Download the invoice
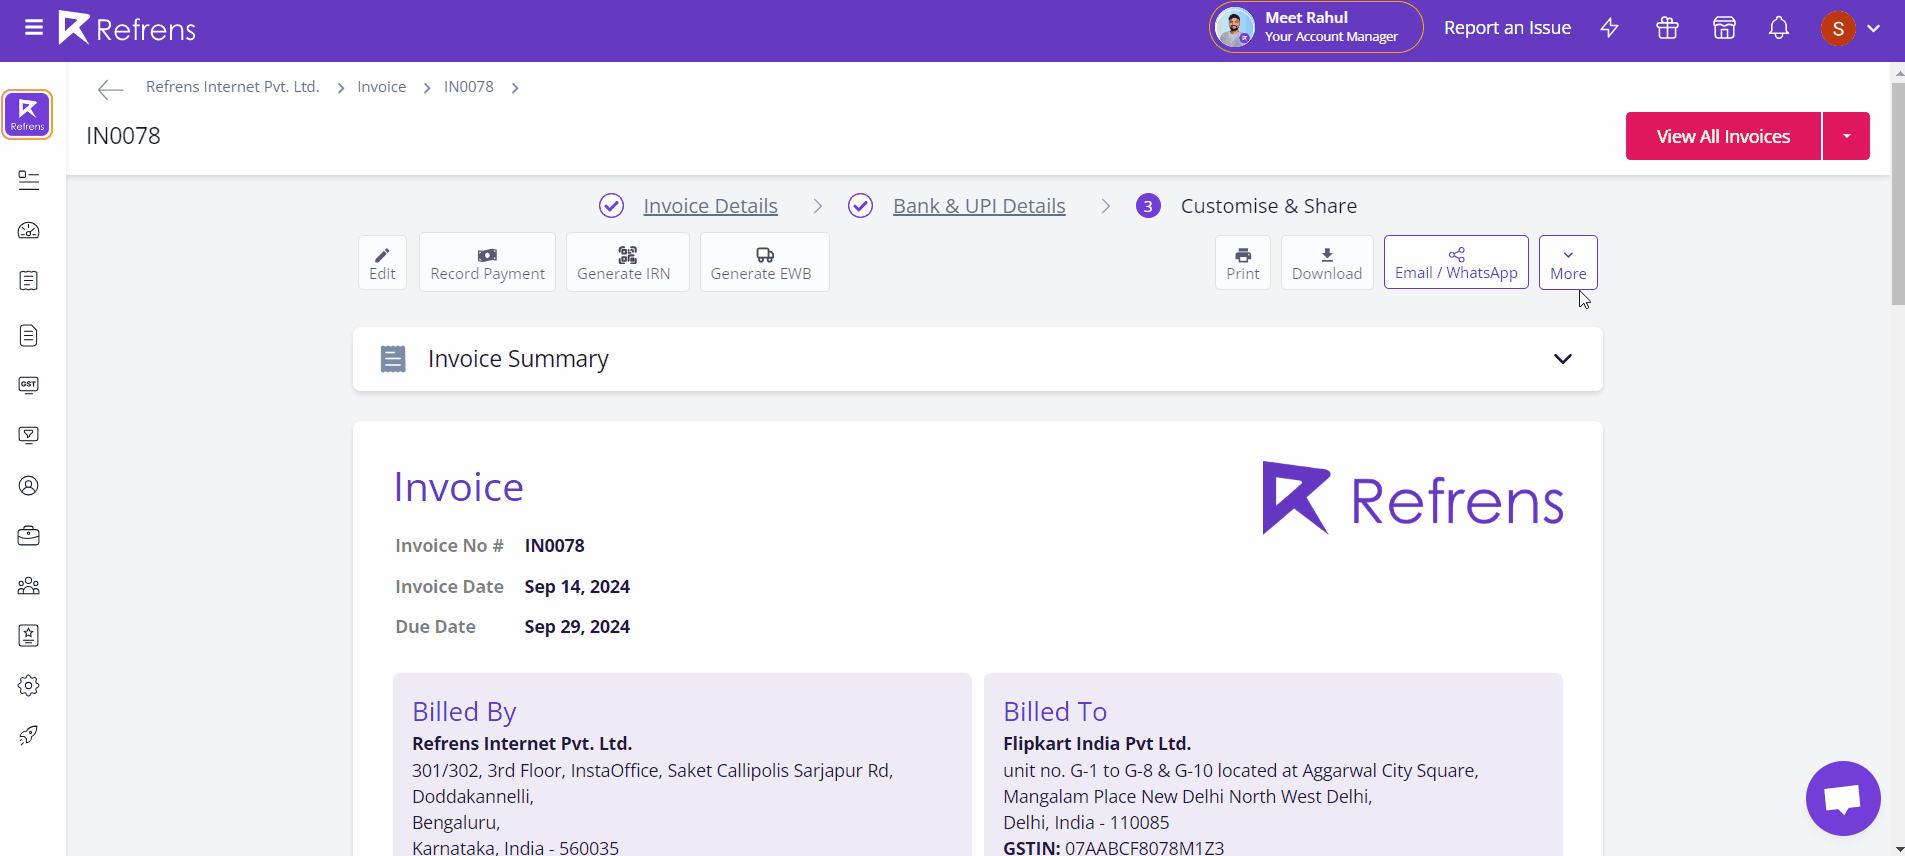The width and height of the screenshot is (1905, 856). tap(1327, 263)
